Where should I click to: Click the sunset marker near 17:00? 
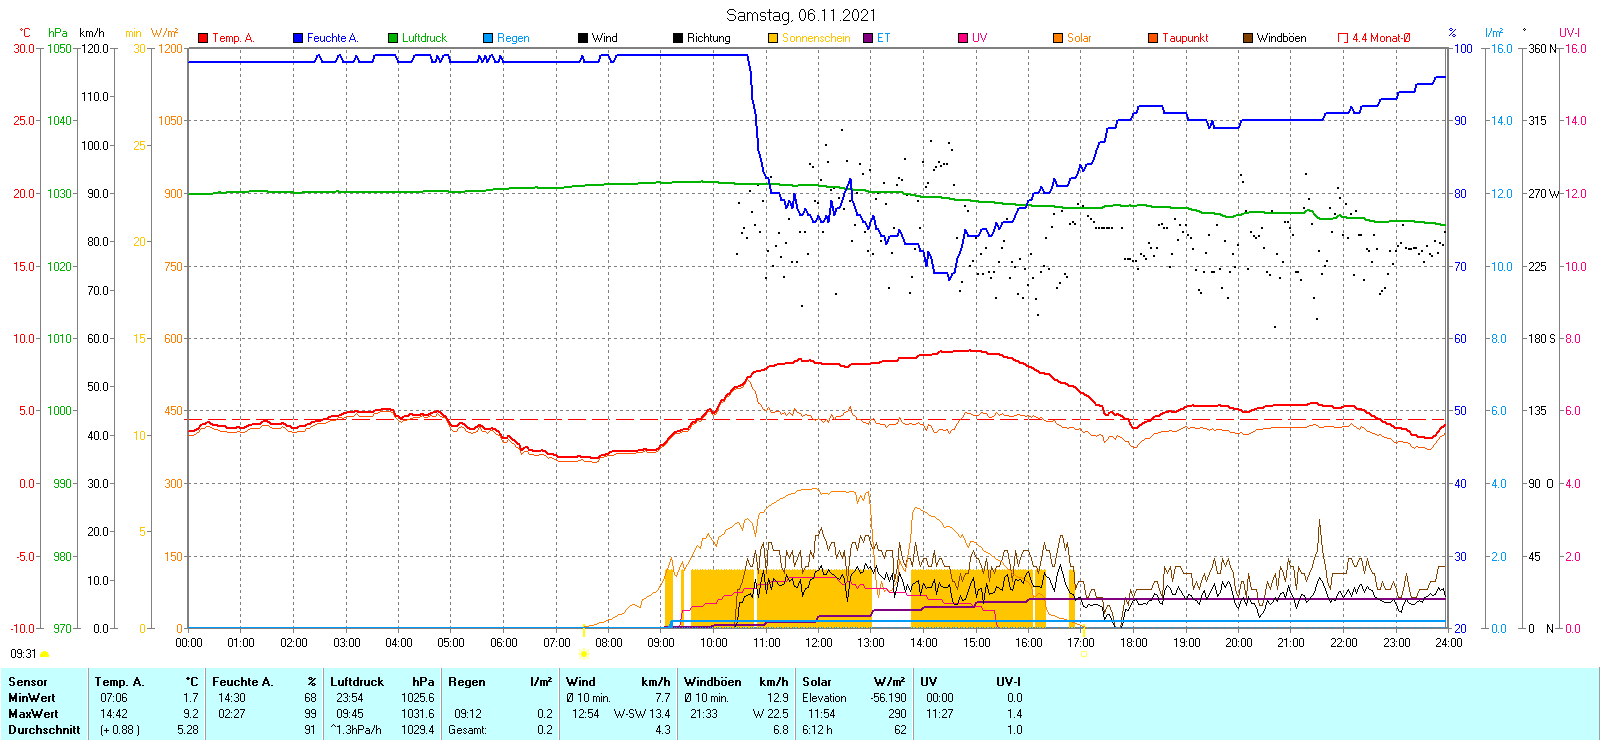point(1084,654)
